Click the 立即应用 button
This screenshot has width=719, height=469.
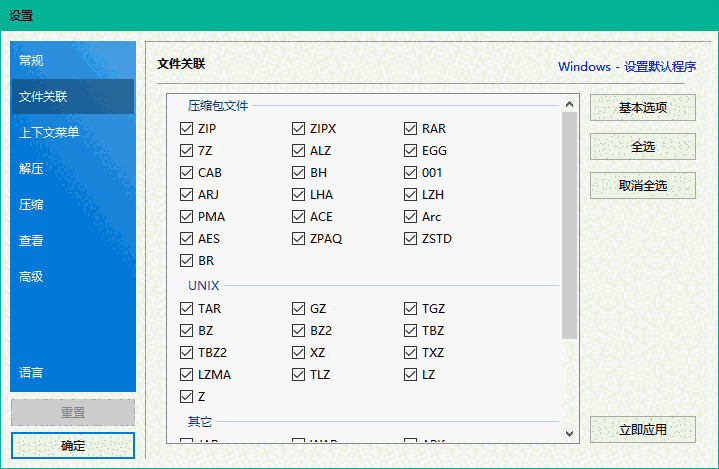642,430
